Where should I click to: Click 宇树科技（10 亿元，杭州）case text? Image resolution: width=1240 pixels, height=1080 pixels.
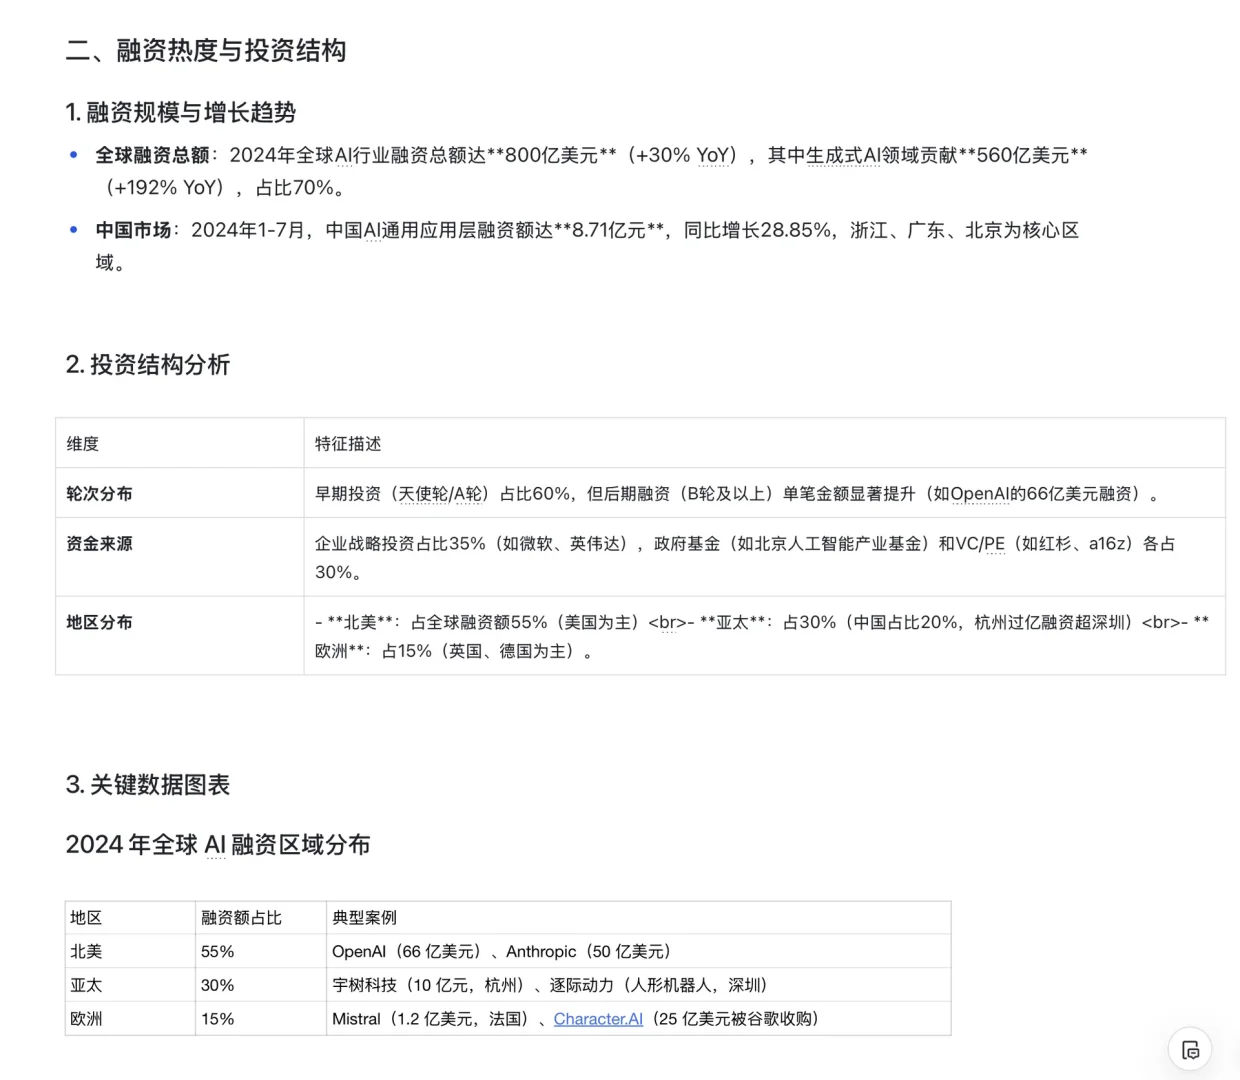(x=432, y=986)
